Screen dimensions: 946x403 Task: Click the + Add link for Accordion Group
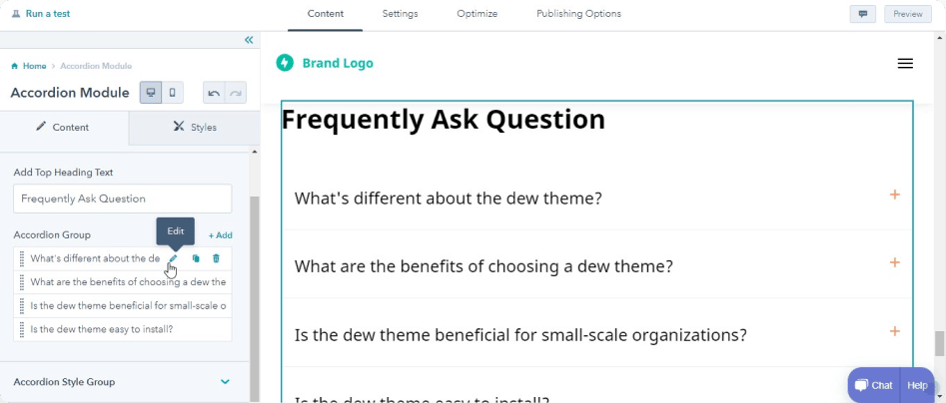tap(220, 235)
